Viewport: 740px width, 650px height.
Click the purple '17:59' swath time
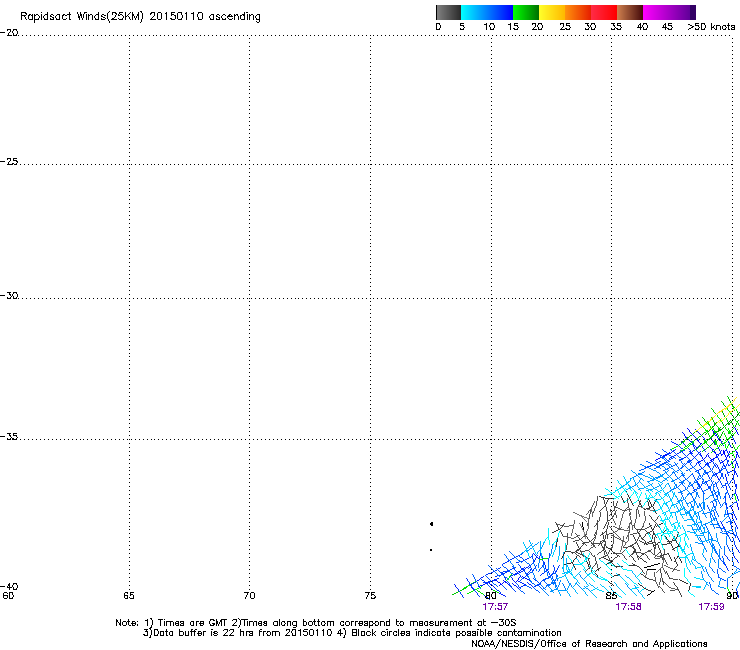(711, 607)
